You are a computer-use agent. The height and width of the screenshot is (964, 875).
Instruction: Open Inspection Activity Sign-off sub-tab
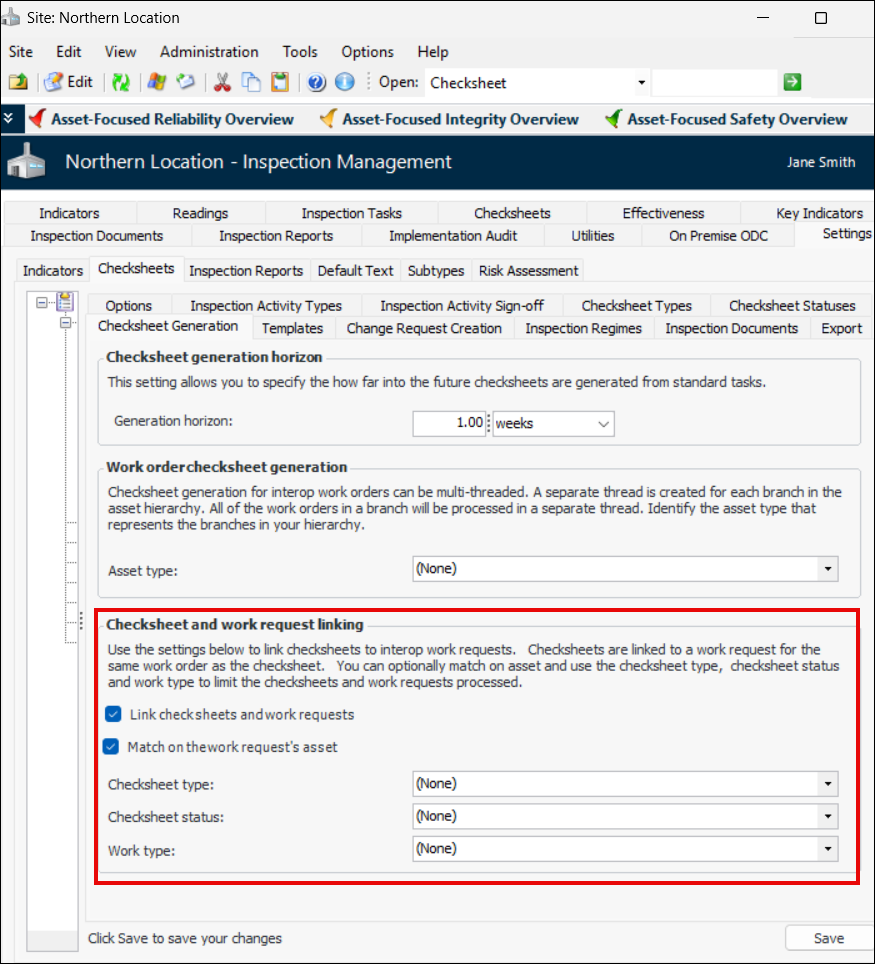pos(462,306)
